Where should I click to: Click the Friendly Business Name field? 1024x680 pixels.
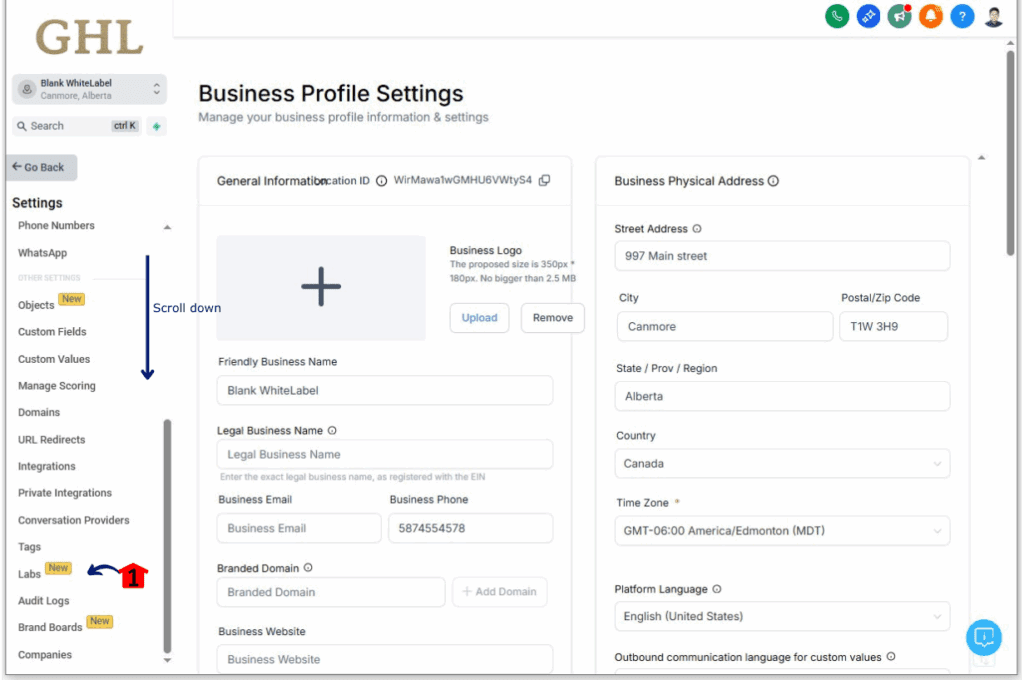coord(384,390)
